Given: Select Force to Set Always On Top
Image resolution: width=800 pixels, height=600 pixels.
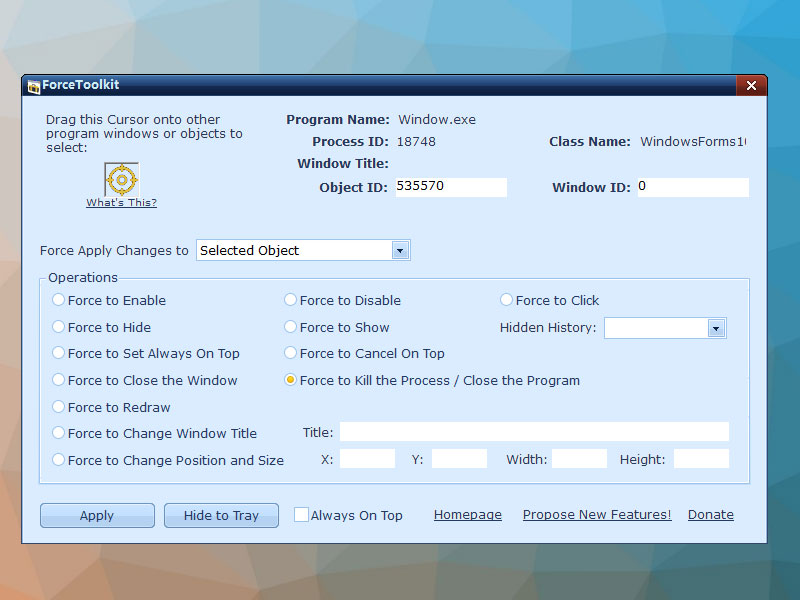Looking at the screenshot, I should click(x=59, y=353).
